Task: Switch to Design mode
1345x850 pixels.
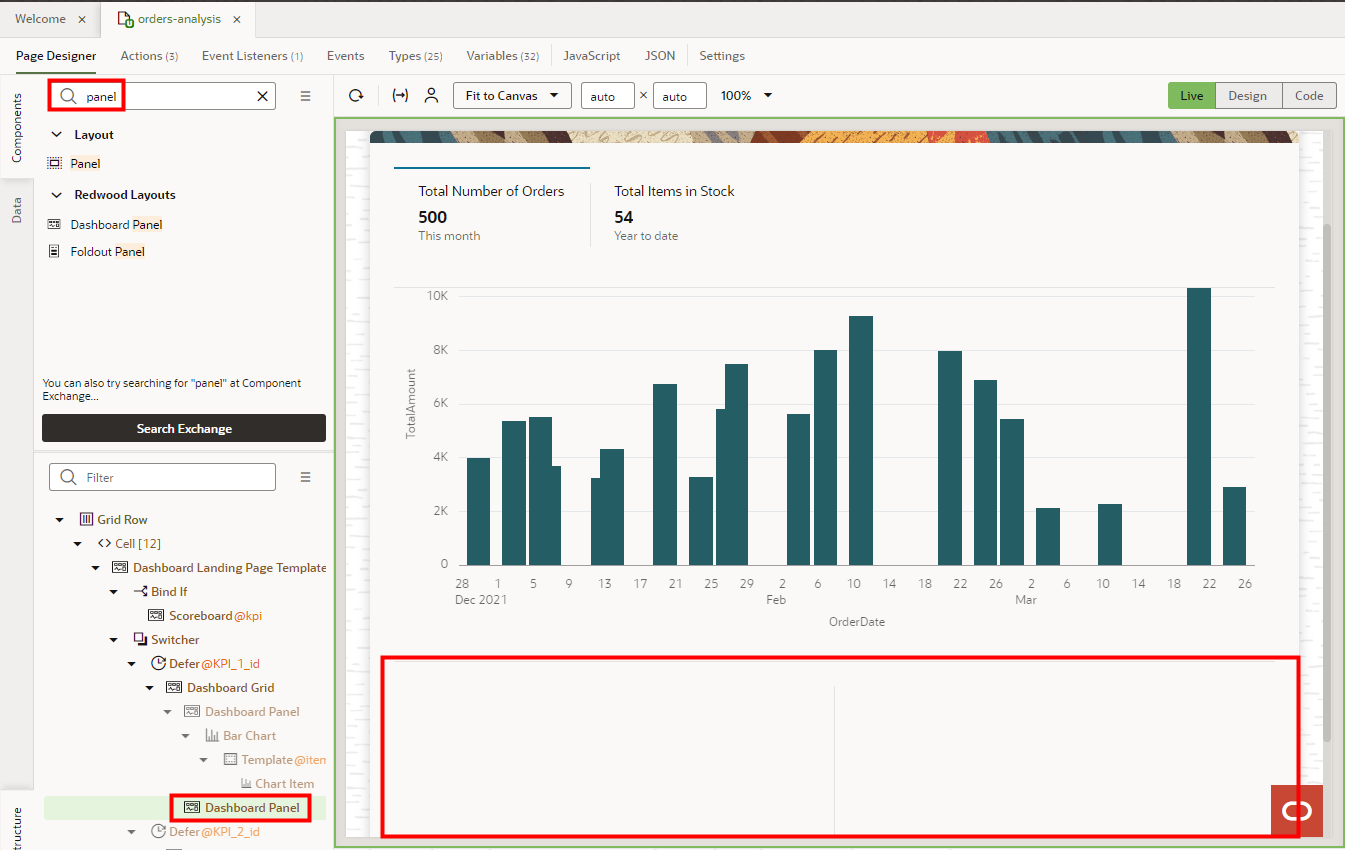Action: pos(1247,95)
